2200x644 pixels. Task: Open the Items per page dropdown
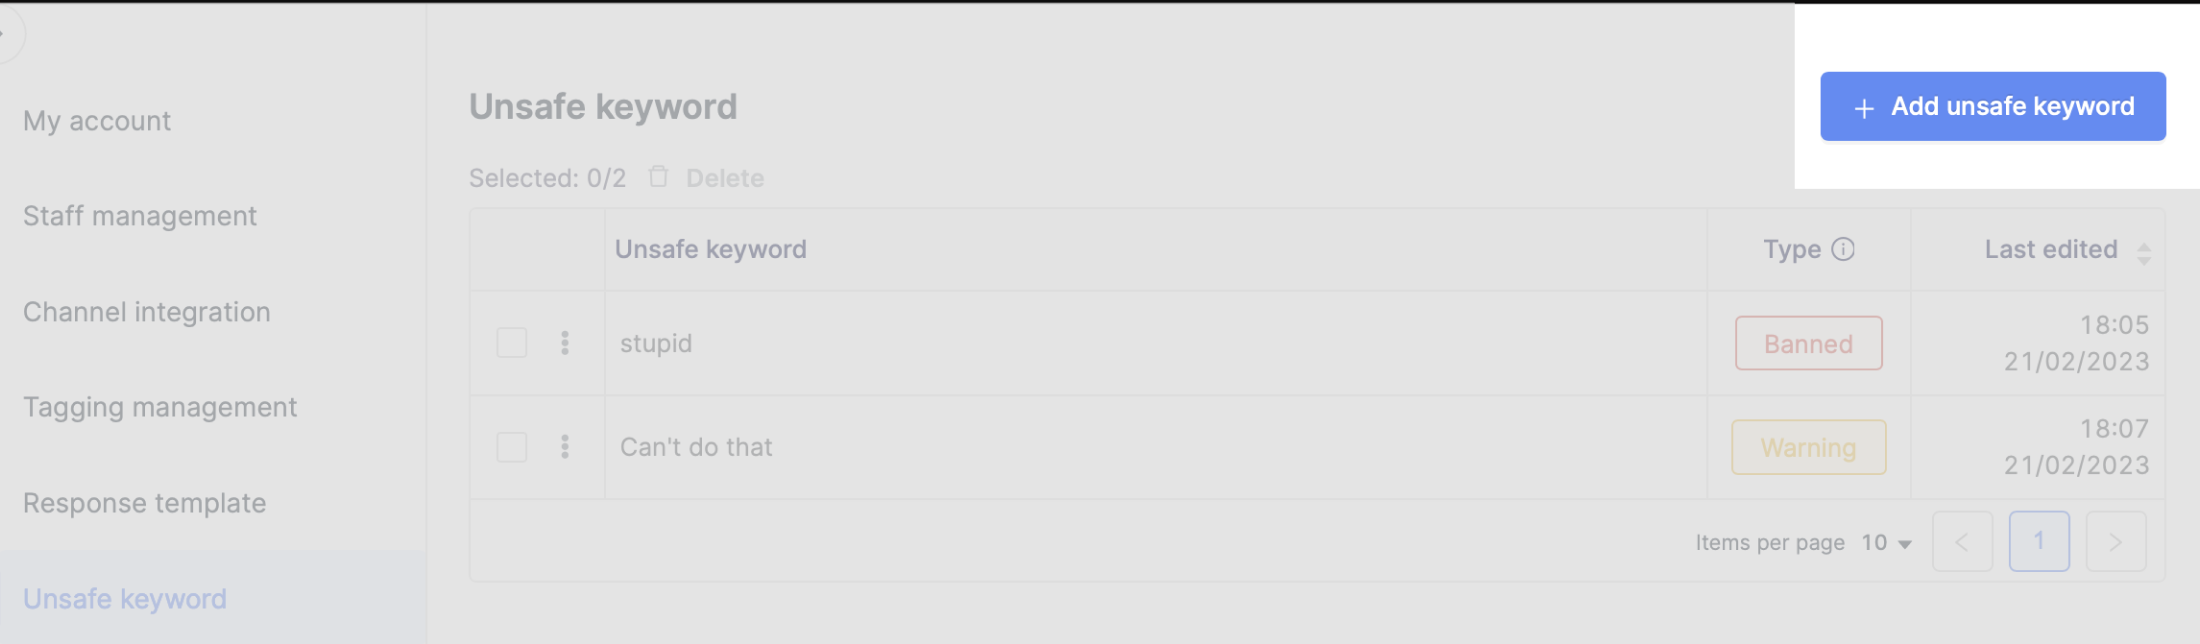pyautogui.click(x=1887, y=543)
